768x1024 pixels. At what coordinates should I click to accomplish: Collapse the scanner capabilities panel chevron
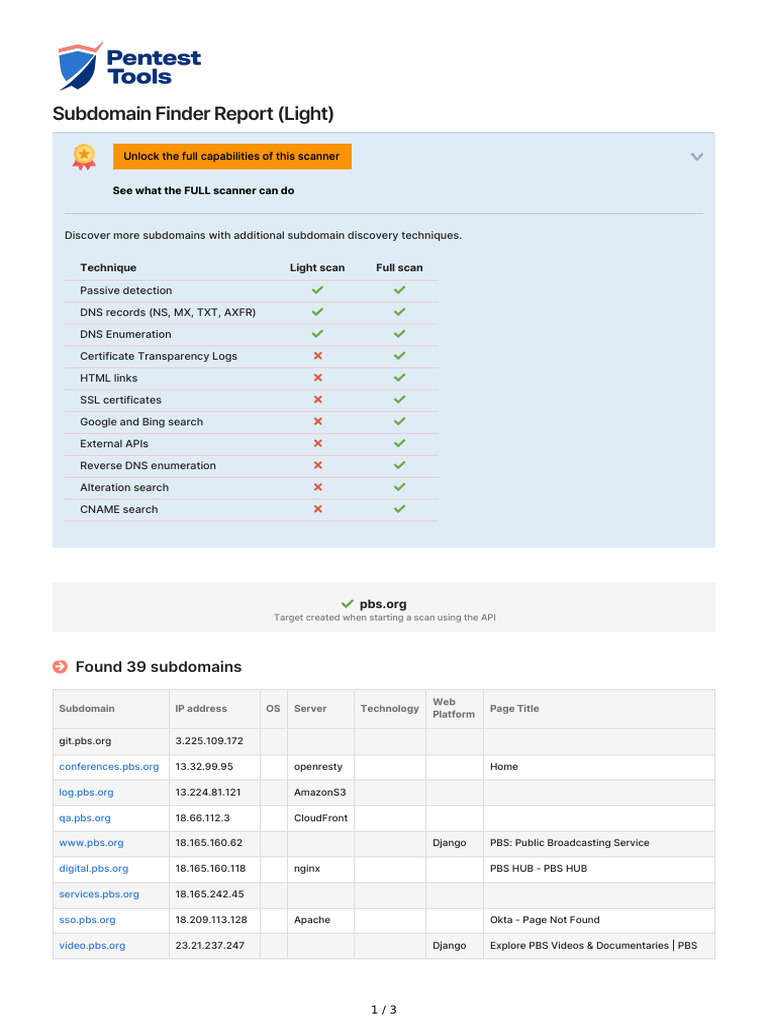tap(697, 156)
